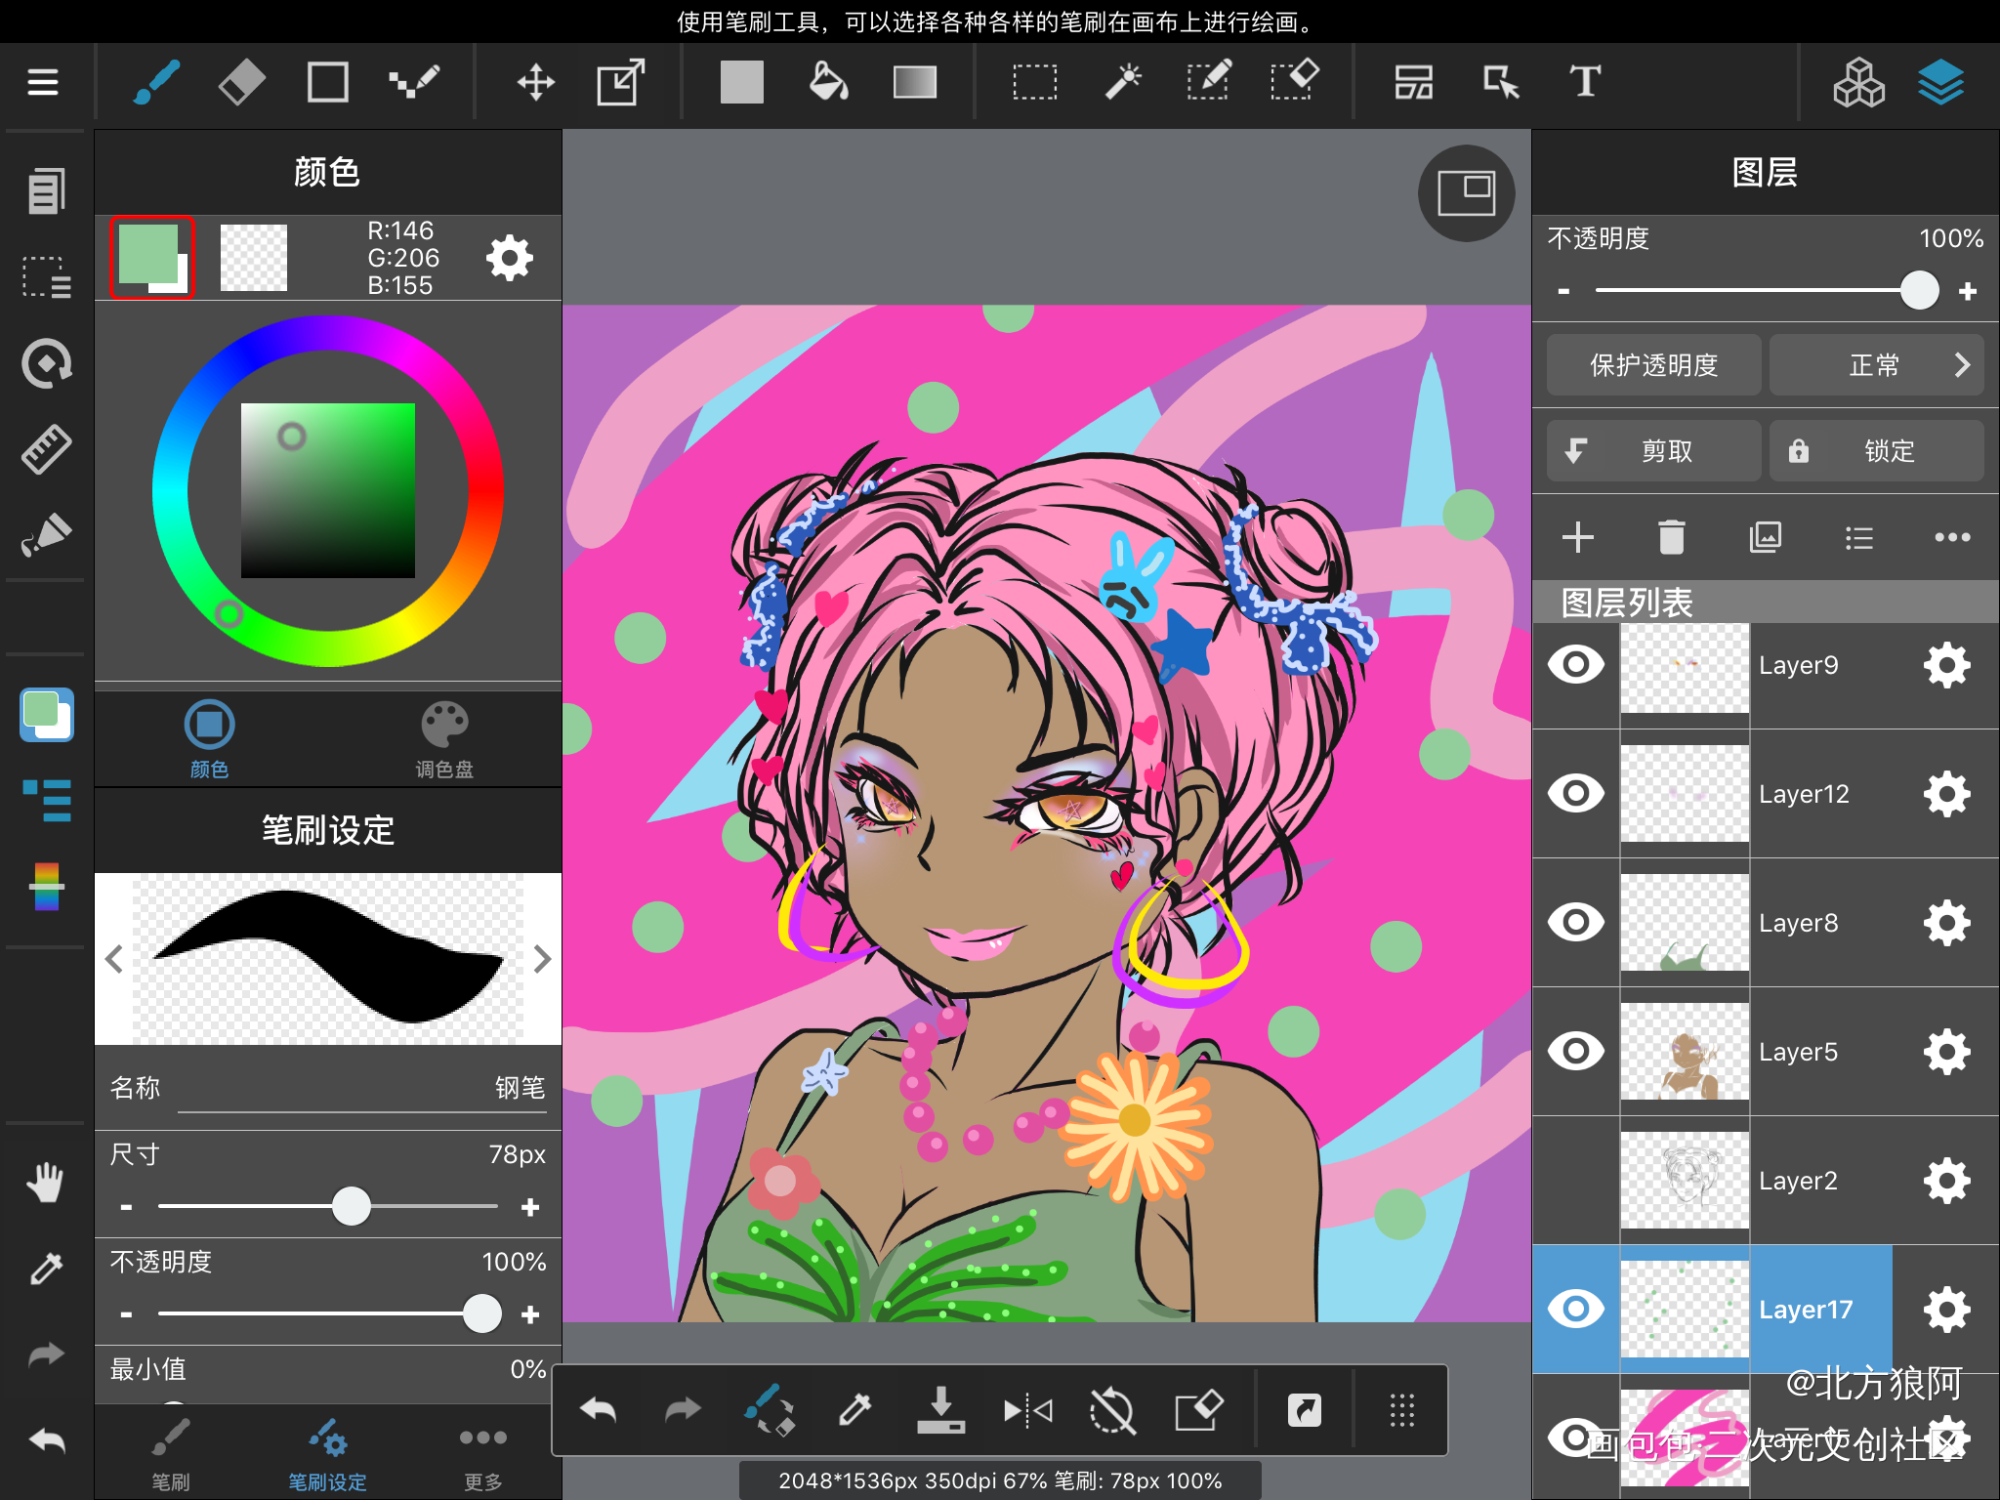The image size is (2000, 1500).
Task: Toggle visibility of Layer9
Action: pyautogui.click(x=1576, y=664)
